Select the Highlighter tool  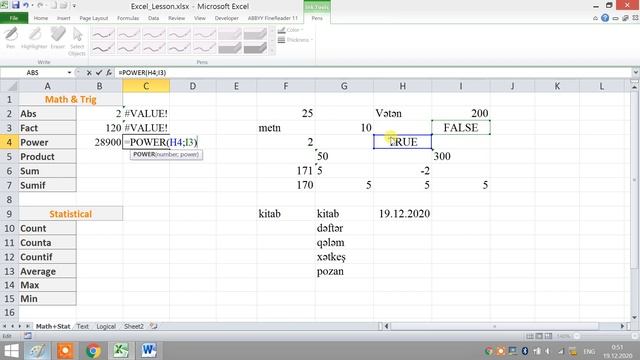coord(34,38)
